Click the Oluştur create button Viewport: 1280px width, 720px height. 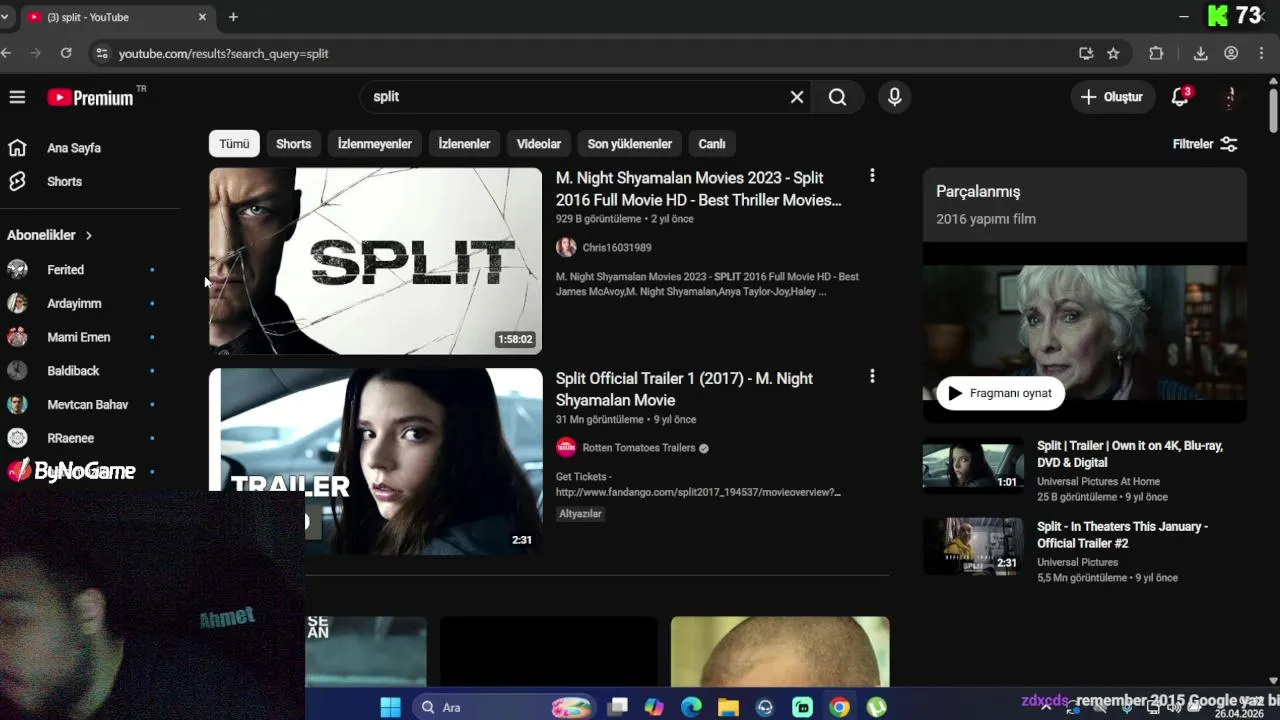(1112, 97)
